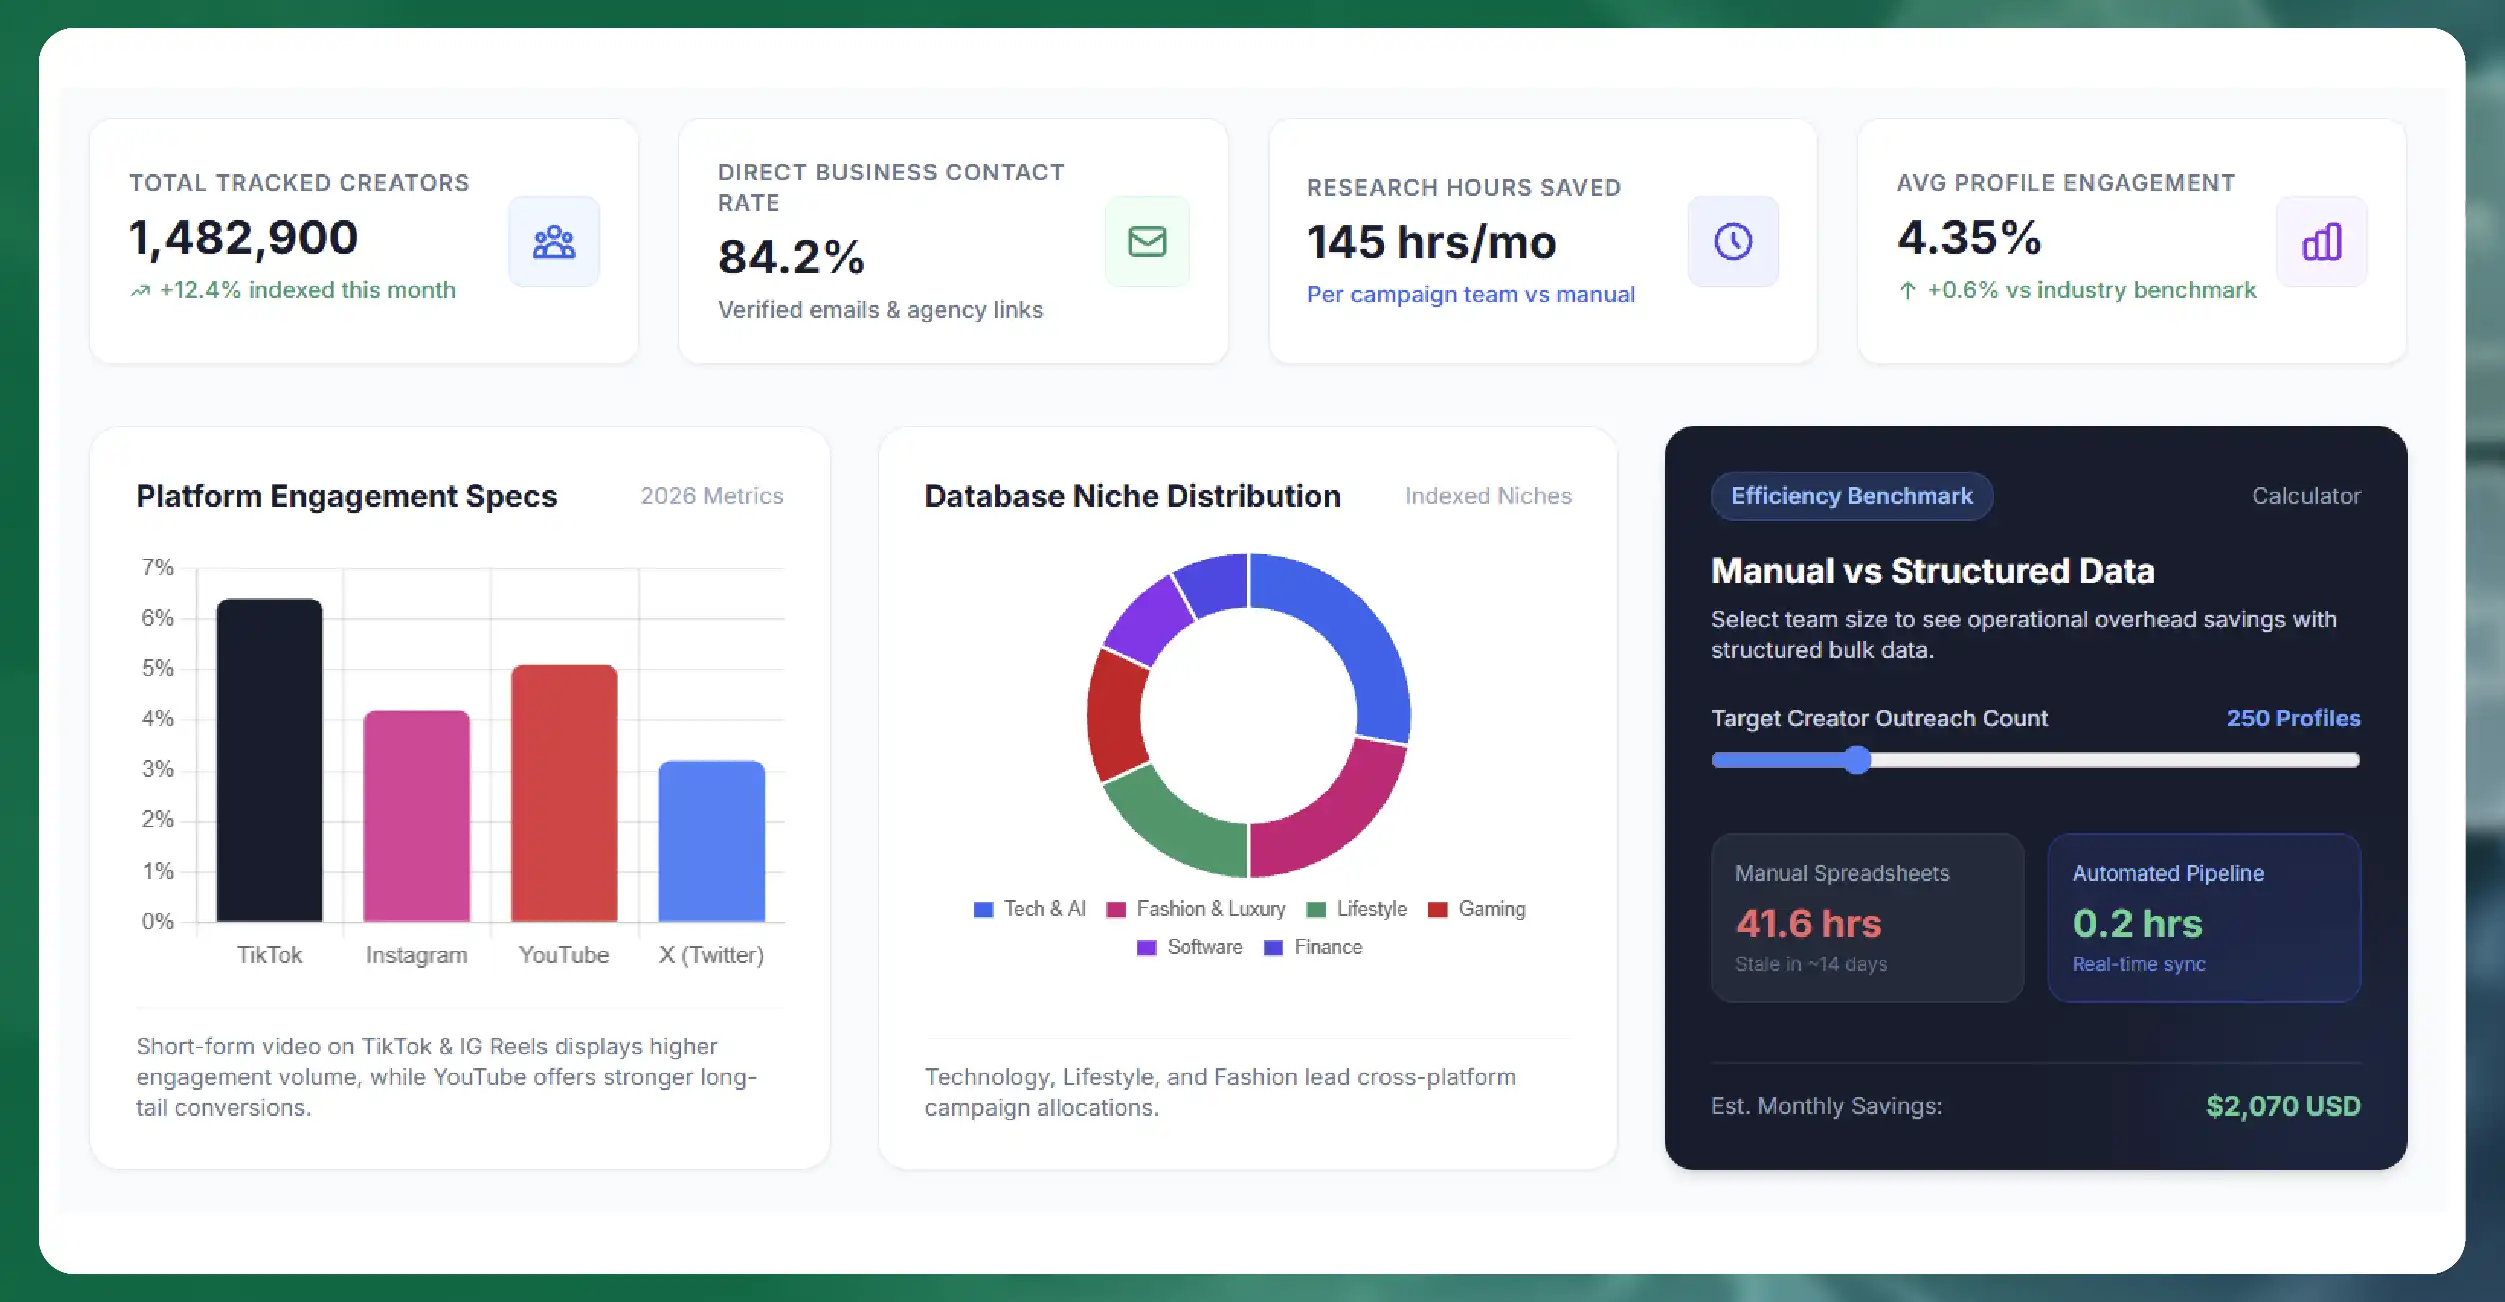Click 'Verified emails & agency links' text

click(x=880, y=310)
